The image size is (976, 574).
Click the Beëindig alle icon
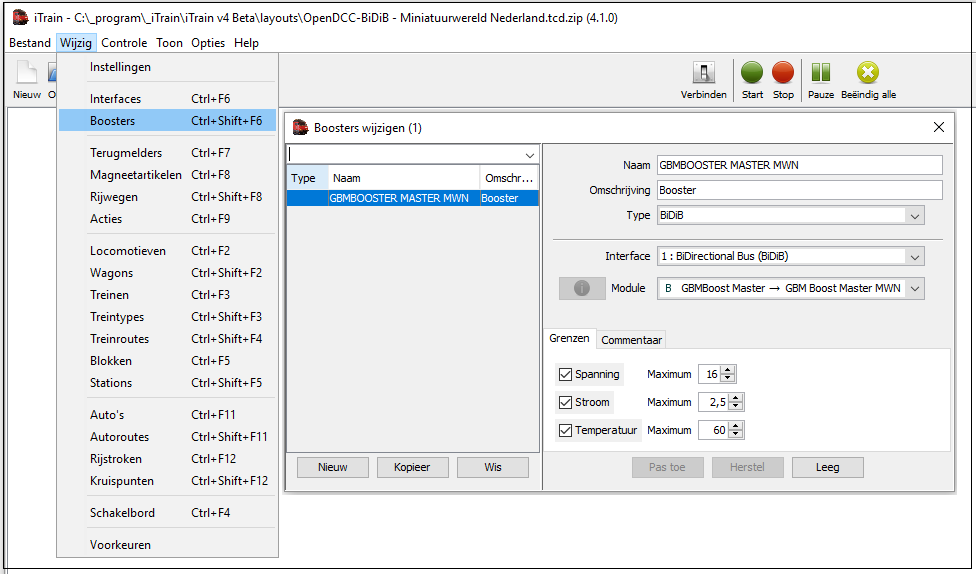[868, 80]
